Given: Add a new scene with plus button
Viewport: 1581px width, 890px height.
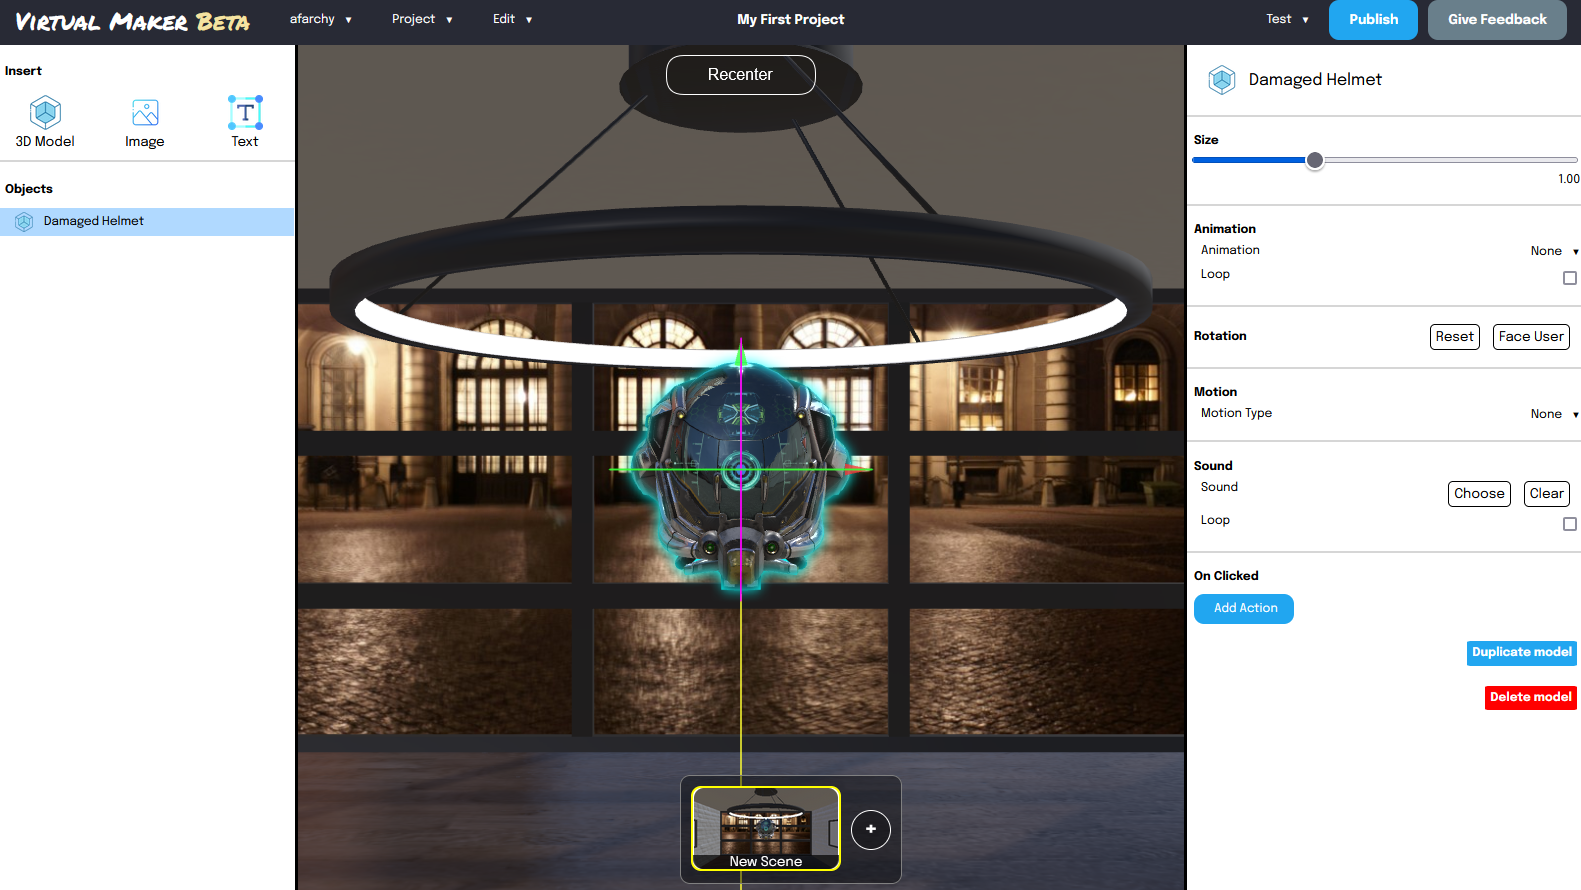Looking at the screenshot, I should tap(871, 829).
